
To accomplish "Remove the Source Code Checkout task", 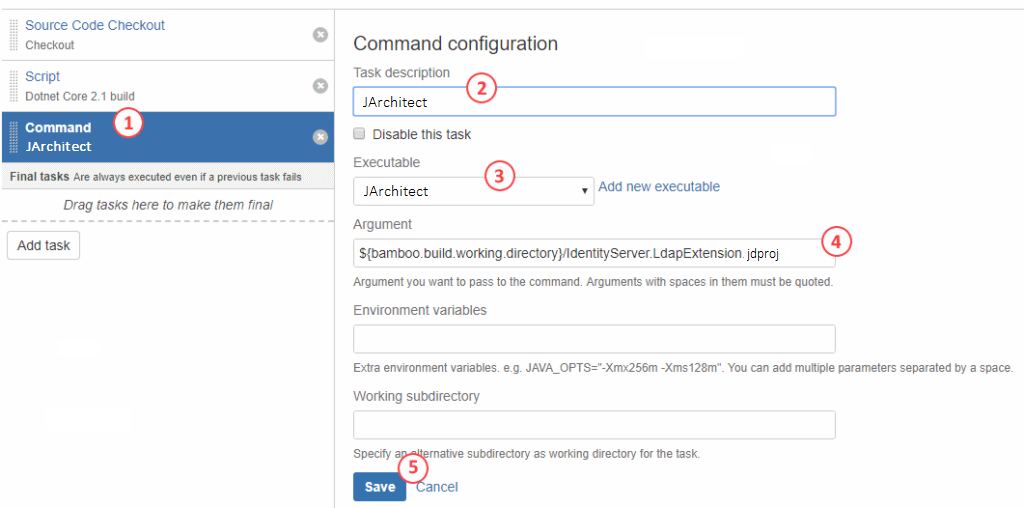I will (320, 35).
